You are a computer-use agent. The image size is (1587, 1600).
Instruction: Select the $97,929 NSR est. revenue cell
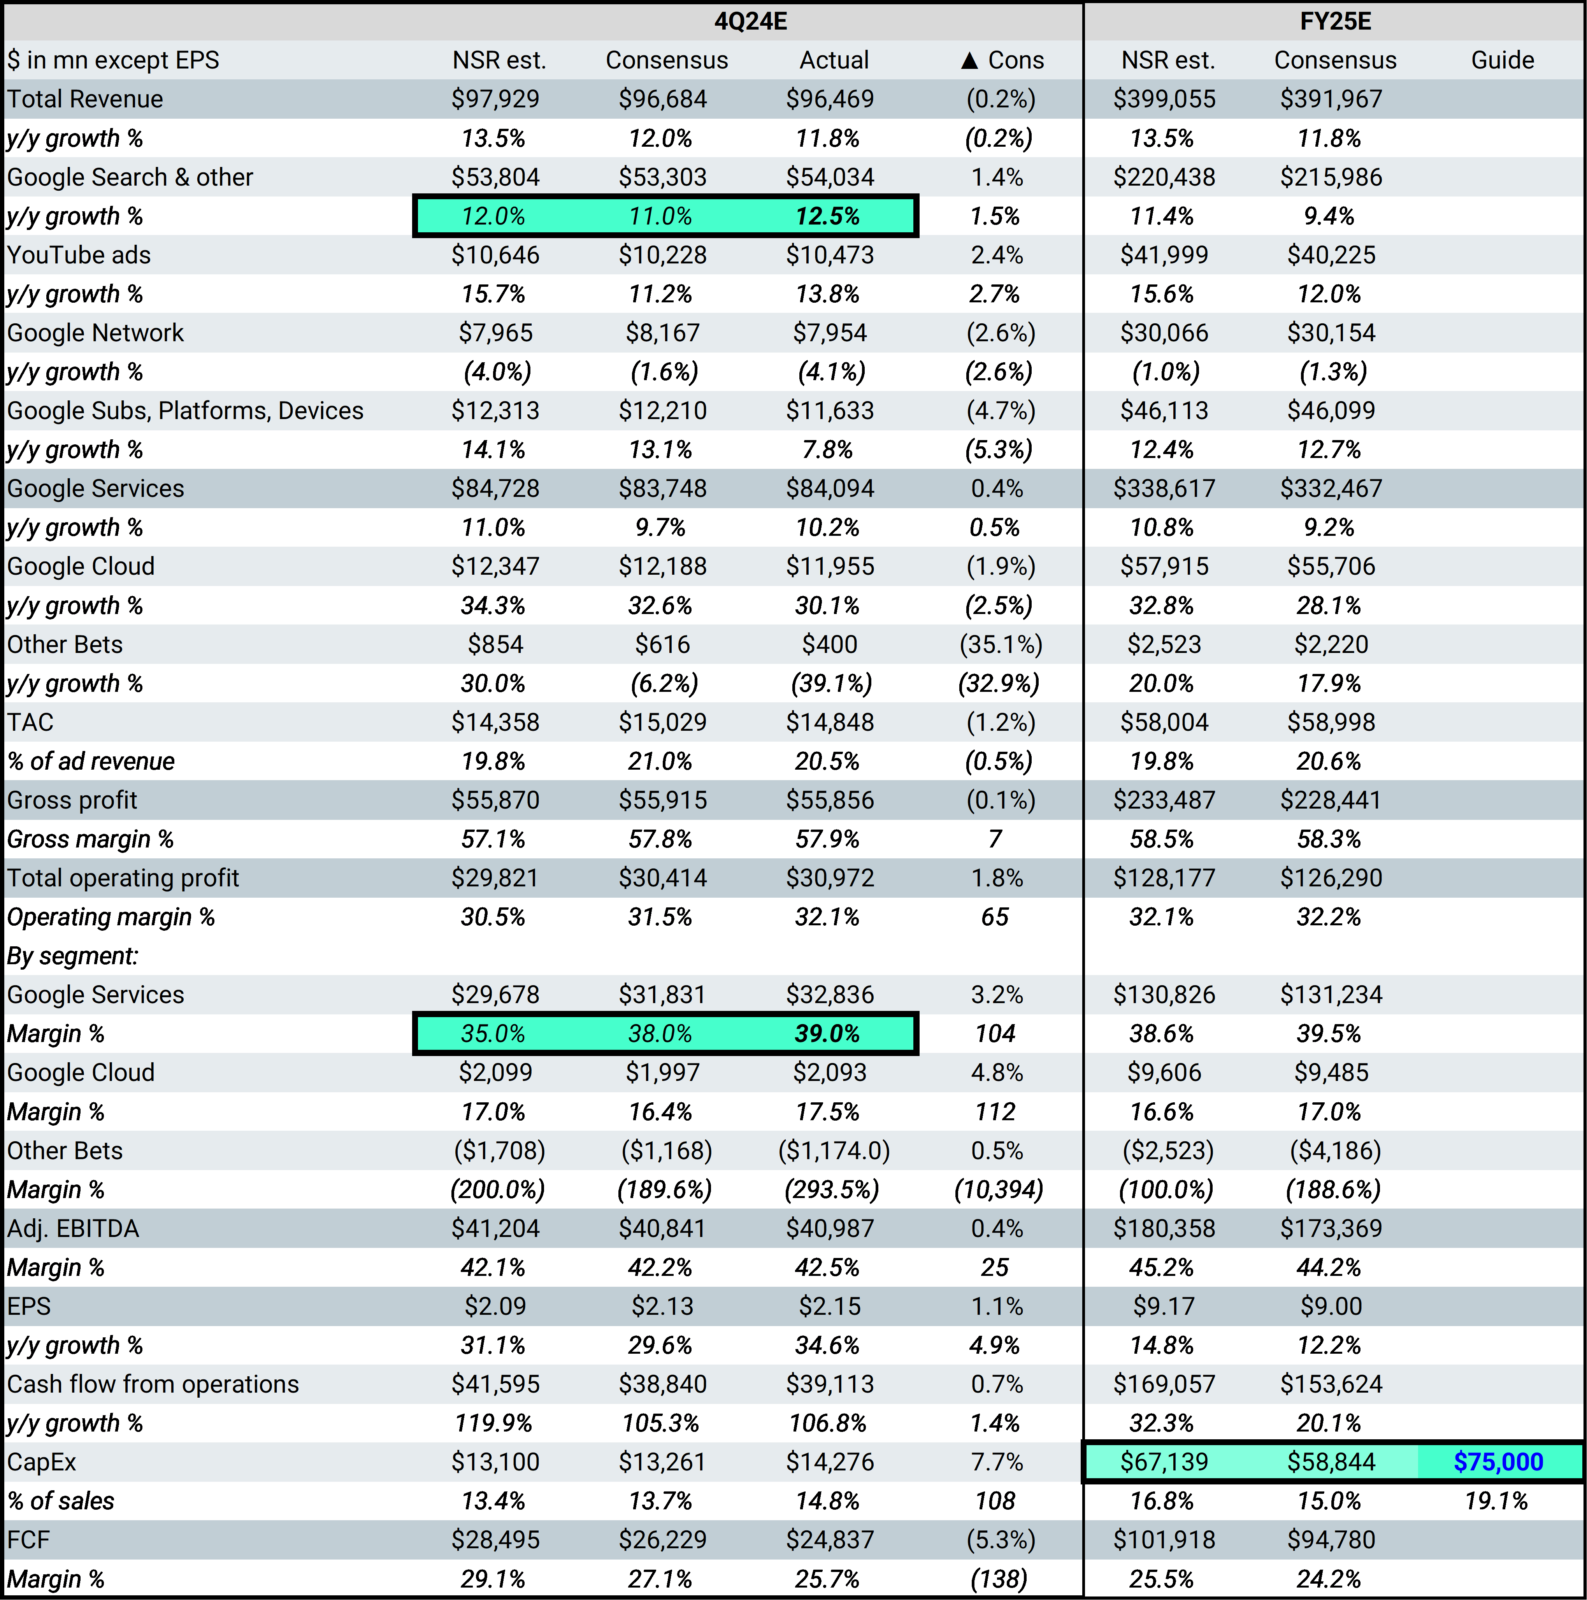coord(495,99)
